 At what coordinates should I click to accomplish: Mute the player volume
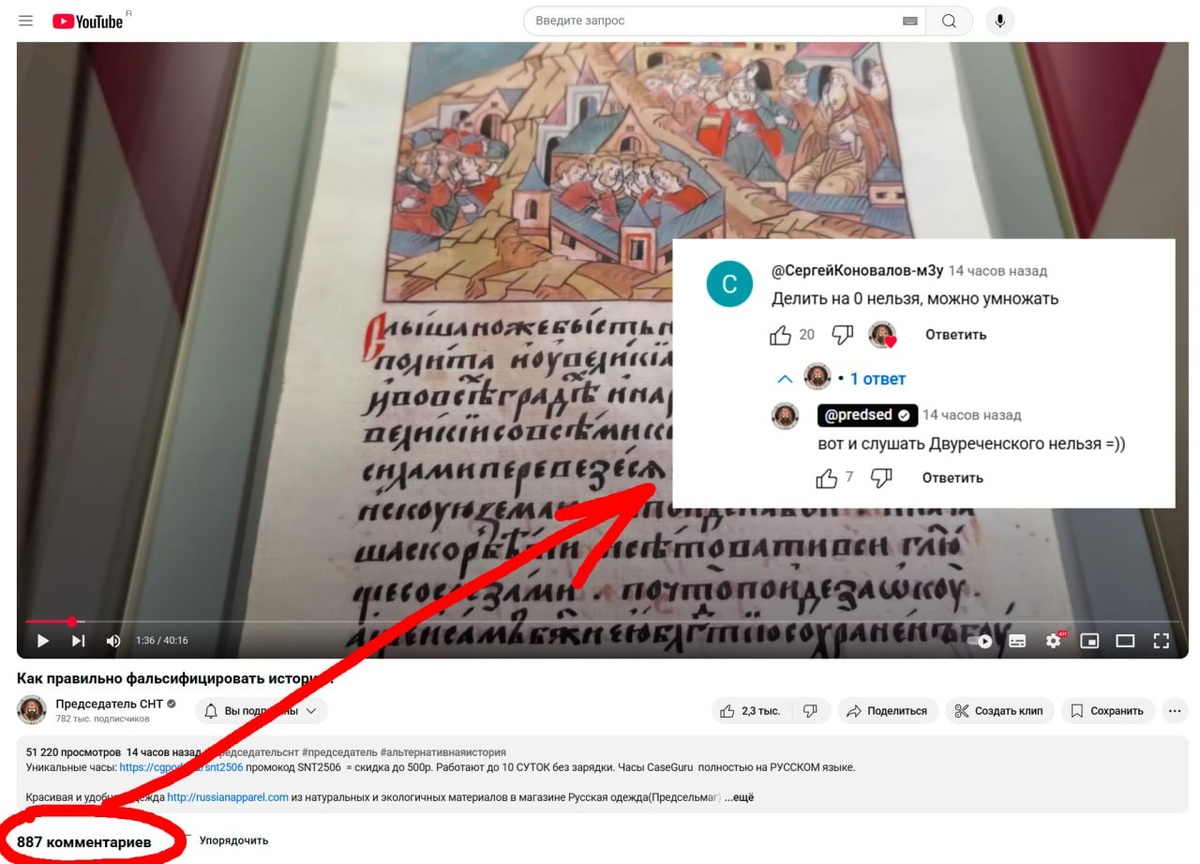[113, 641]
